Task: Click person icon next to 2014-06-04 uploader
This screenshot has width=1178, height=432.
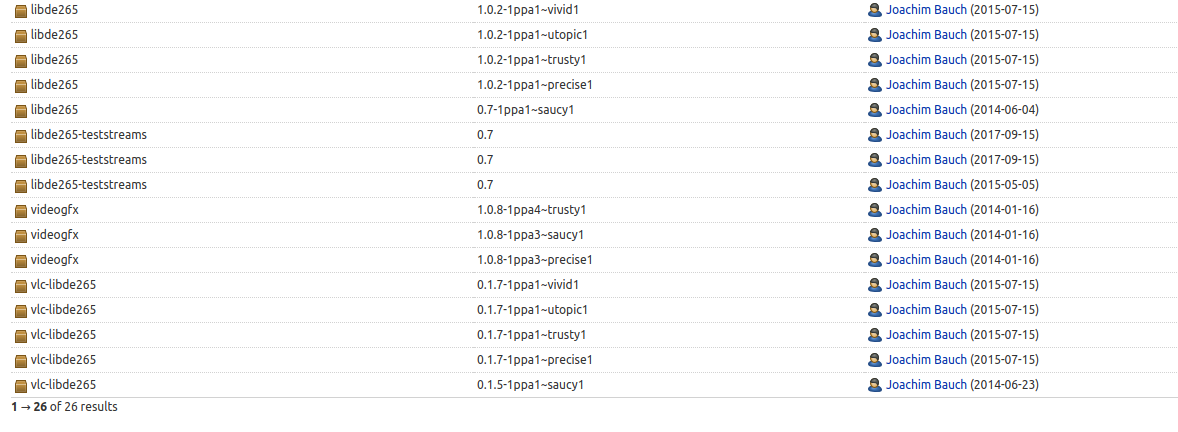Action: [874, 110]
